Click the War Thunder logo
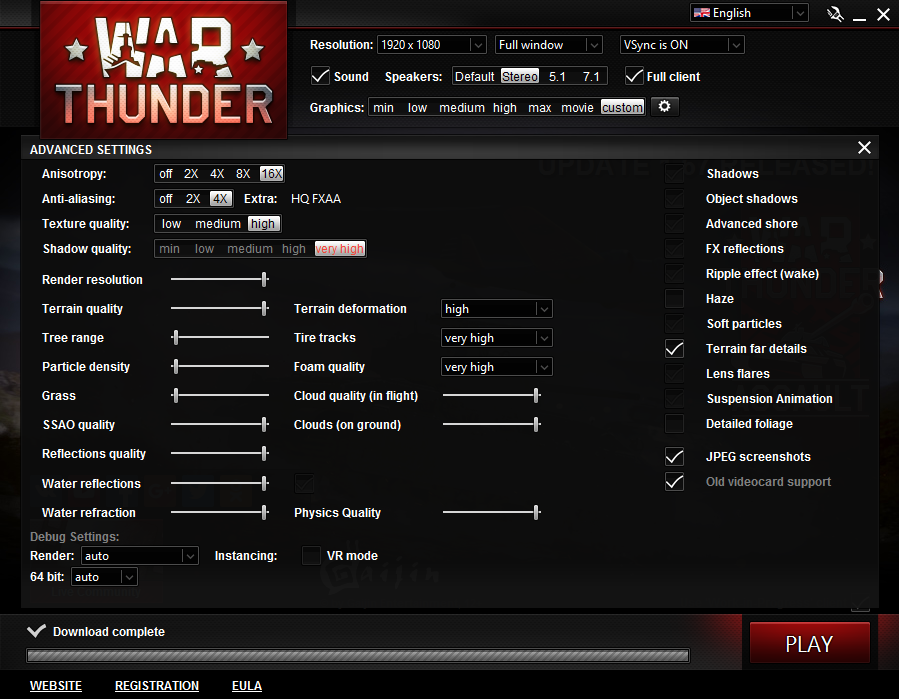Image resolution: width=899 pixels, height=699 pixels. click(x=164, y=69)
